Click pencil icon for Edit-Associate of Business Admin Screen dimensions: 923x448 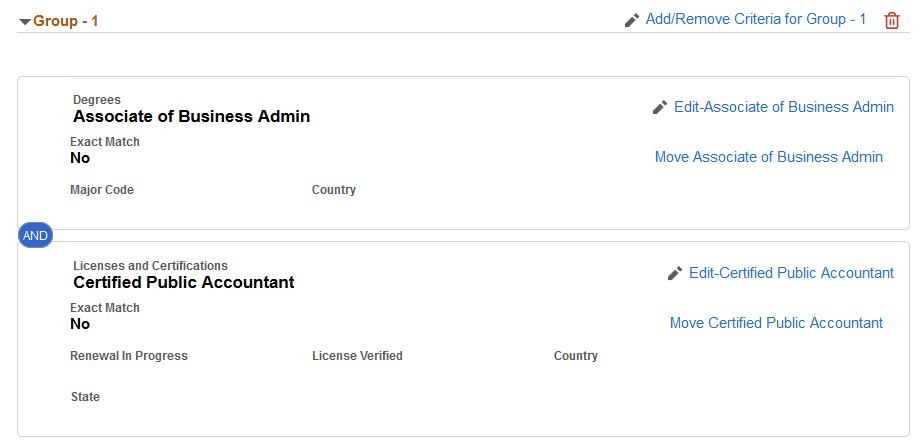(x=660, y=107)
